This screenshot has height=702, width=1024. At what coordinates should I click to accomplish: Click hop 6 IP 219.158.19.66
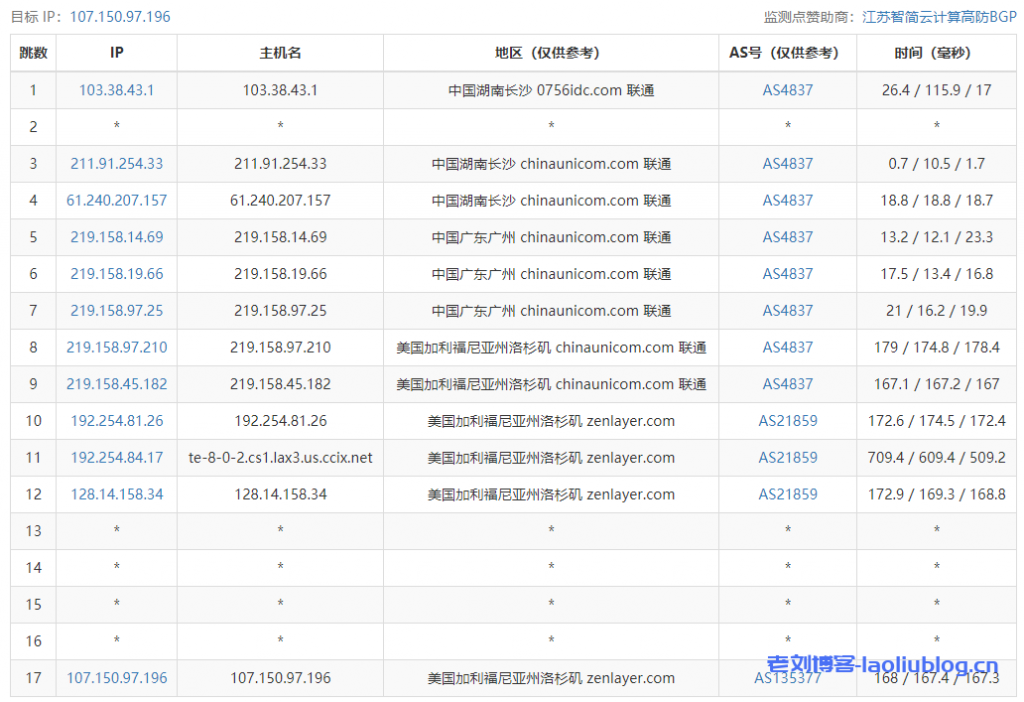(x=116, y=274)
